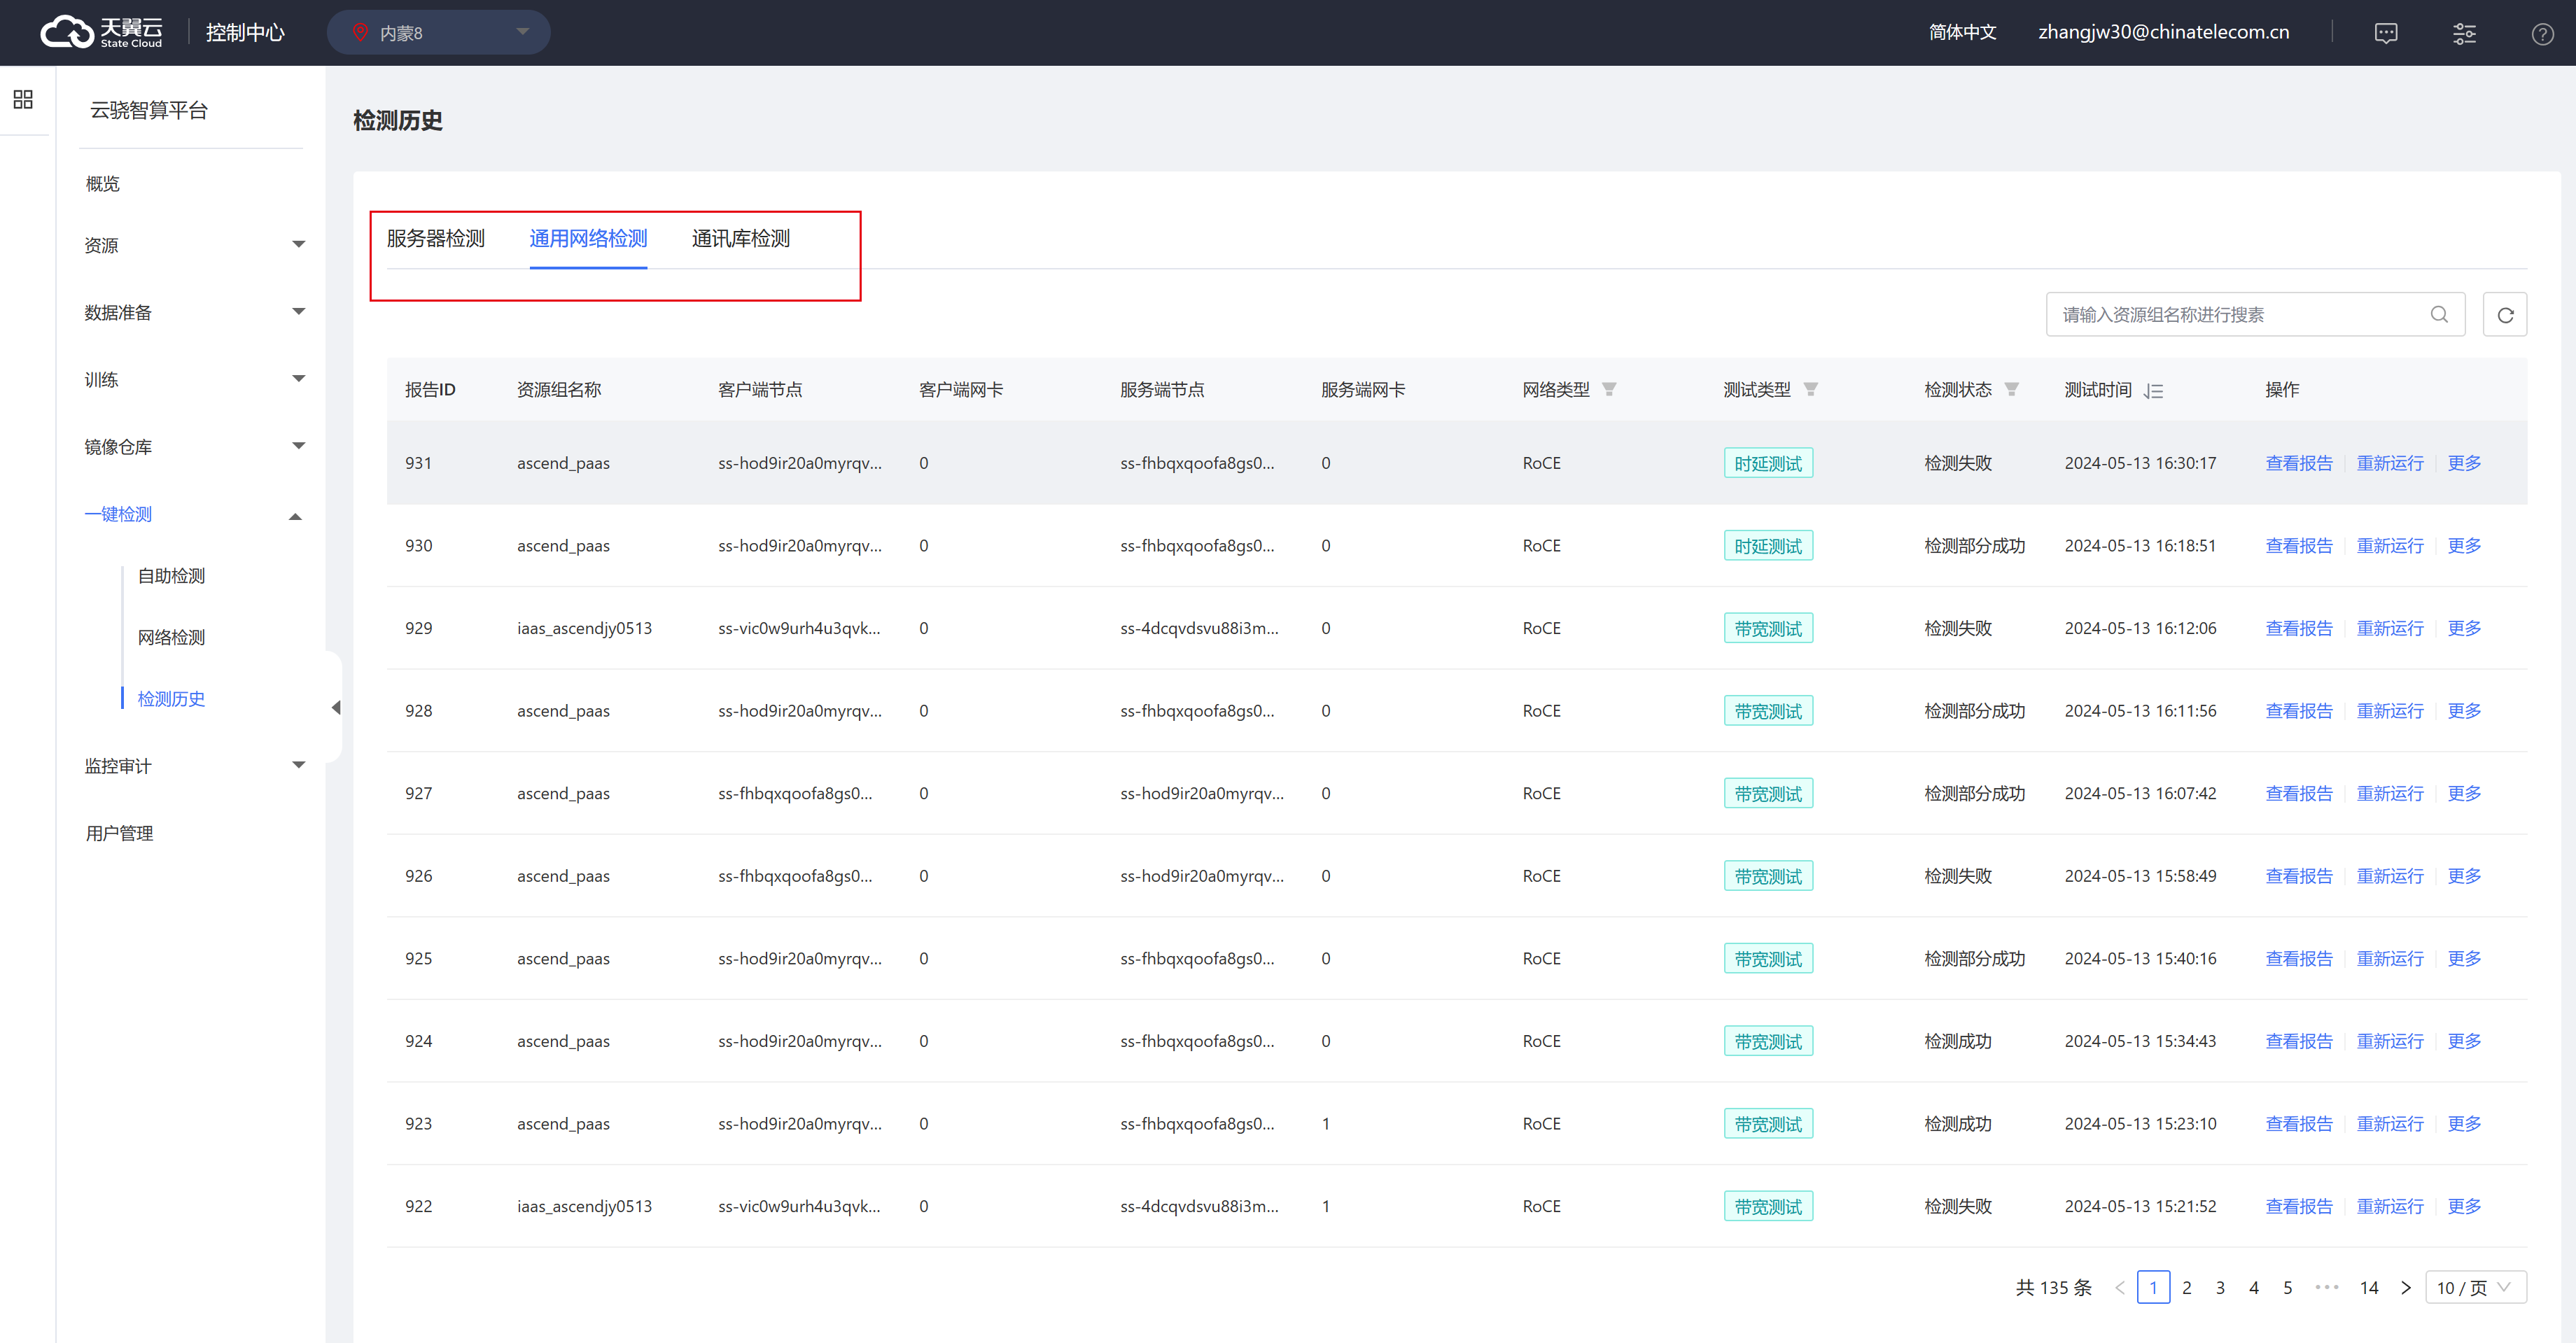Click the 带宽测试 tag on row 929
The image size is (2576, 1343).
click(x=1767, y=628)
